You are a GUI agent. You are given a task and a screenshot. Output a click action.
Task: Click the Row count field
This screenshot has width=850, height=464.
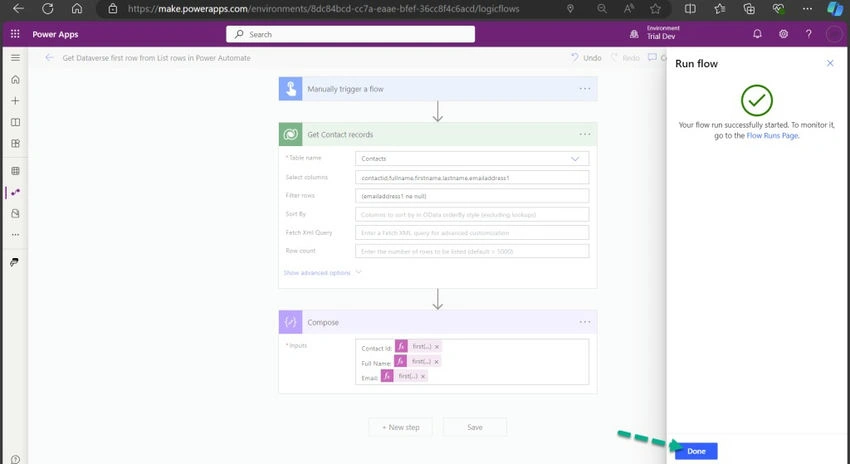coord(472,252)
